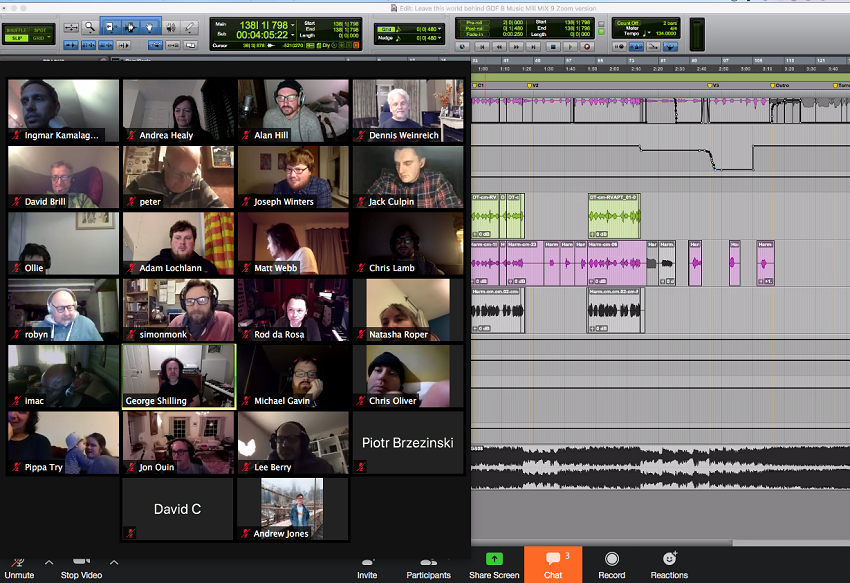Open Nudge value dropdown arrow

439,38
